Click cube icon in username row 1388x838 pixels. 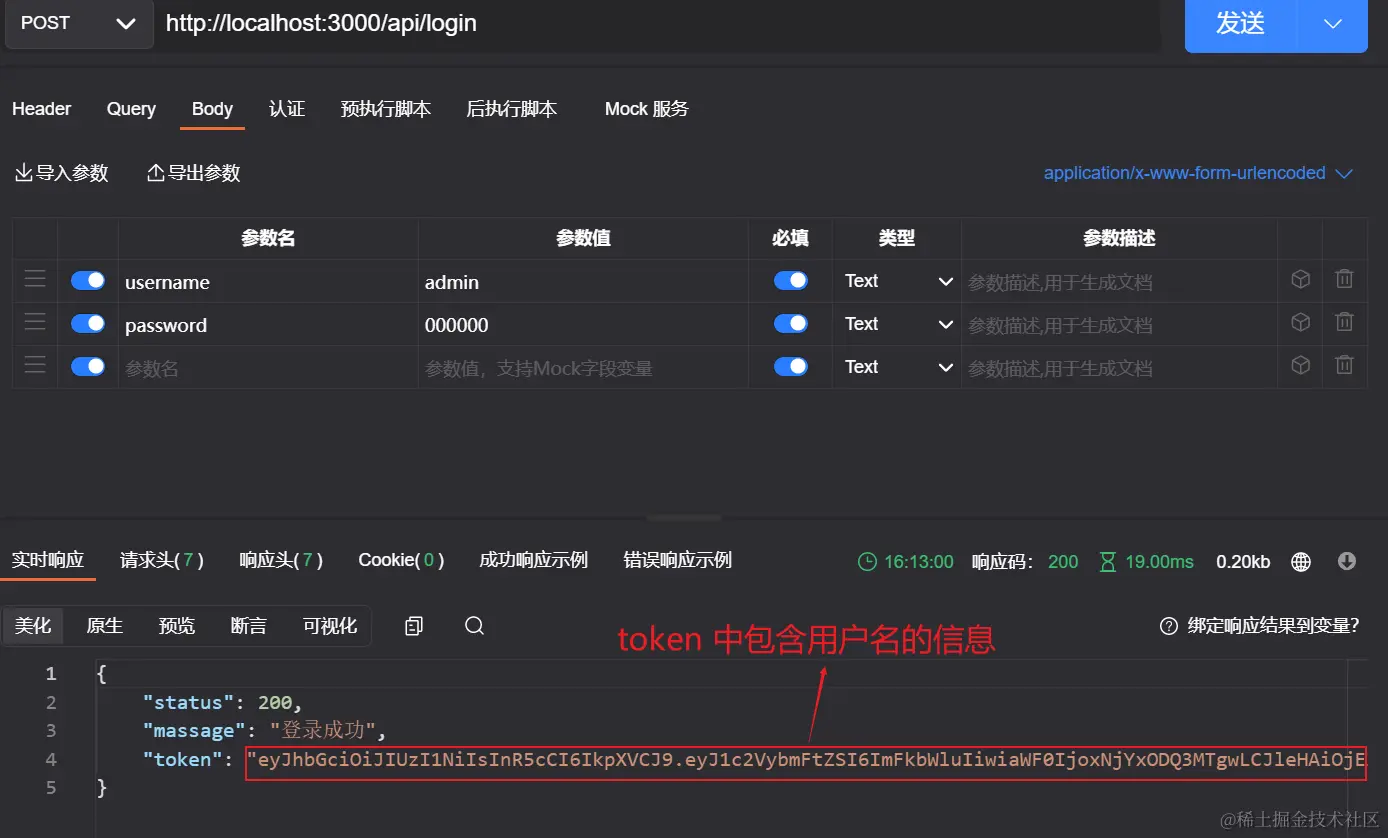click(1300, 280)
